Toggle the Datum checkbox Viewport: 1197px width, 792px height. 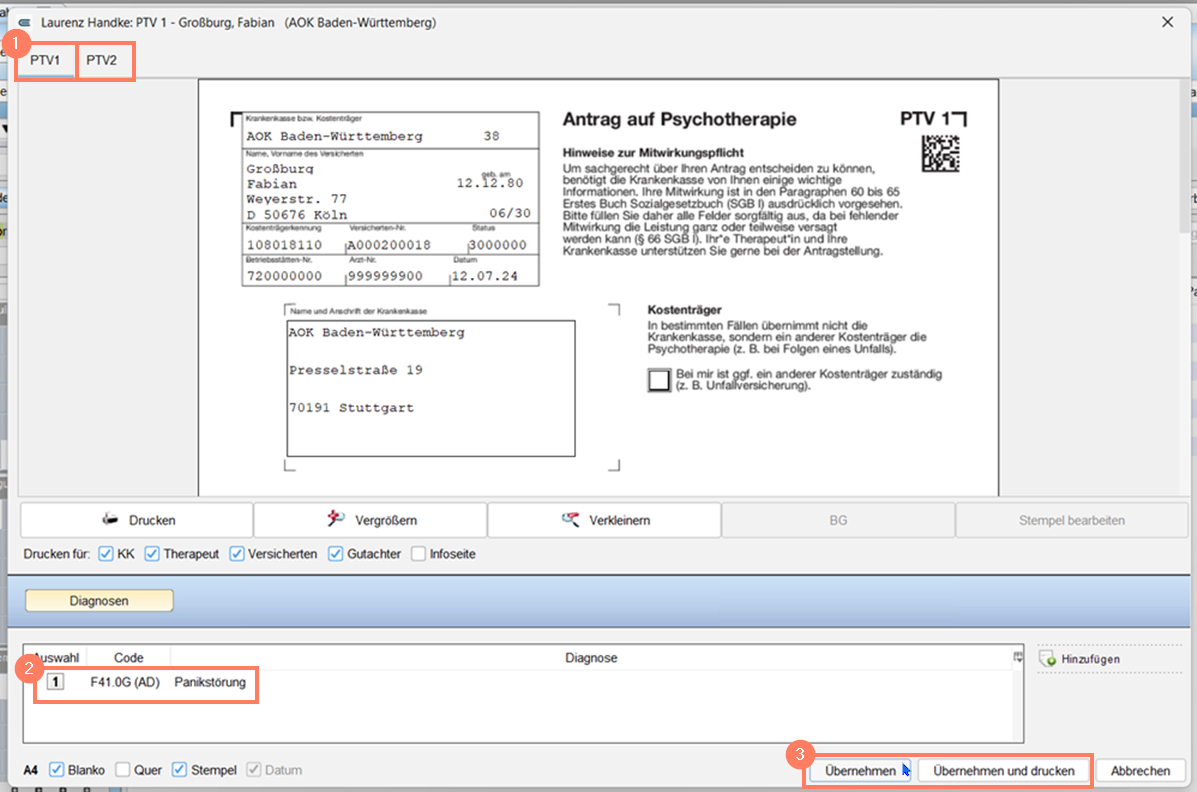[253, 770]
